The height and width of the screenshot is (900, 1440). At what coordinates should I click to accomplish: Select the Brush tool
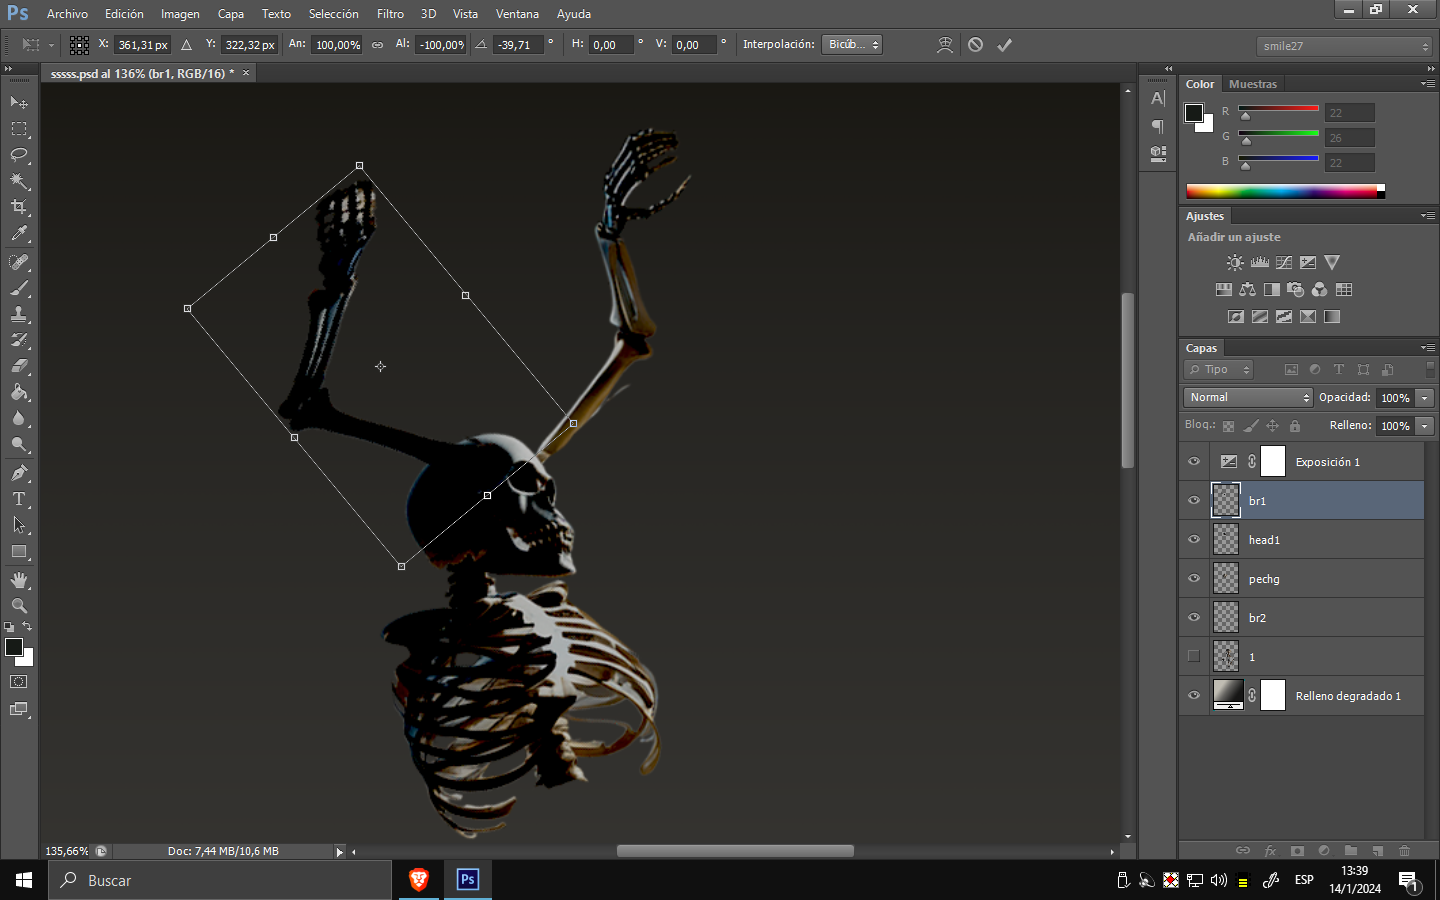pos(19,288)
